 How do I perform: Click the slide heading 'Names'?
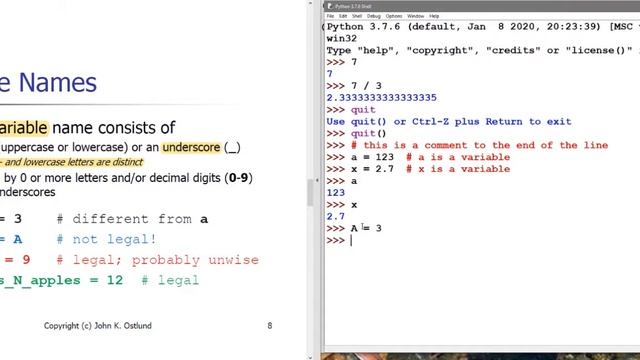point(58,82)
